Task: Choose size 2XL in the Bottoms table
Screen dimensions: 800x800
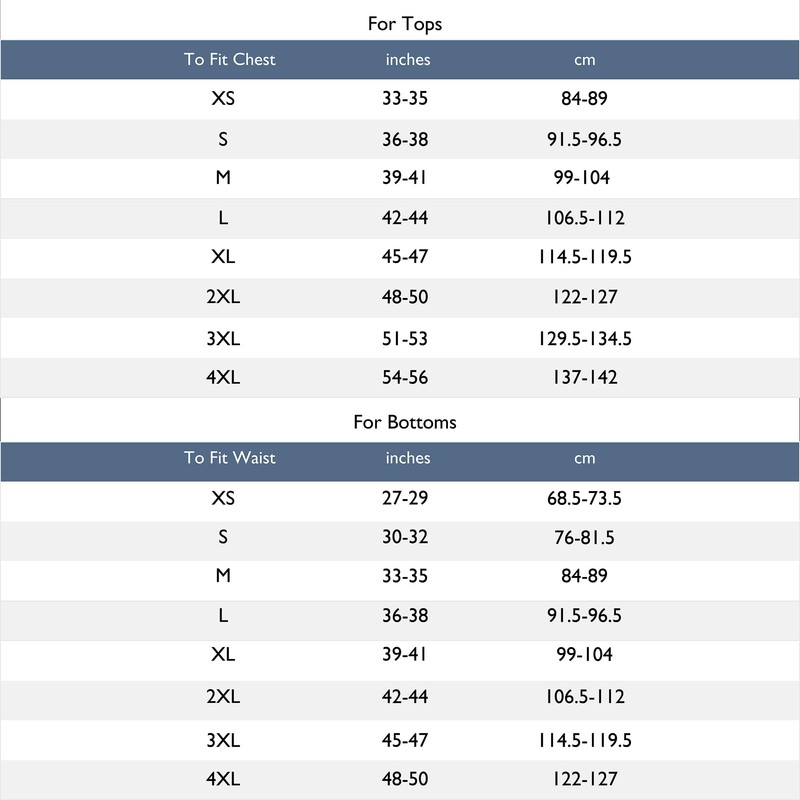Action: [223, 696]
